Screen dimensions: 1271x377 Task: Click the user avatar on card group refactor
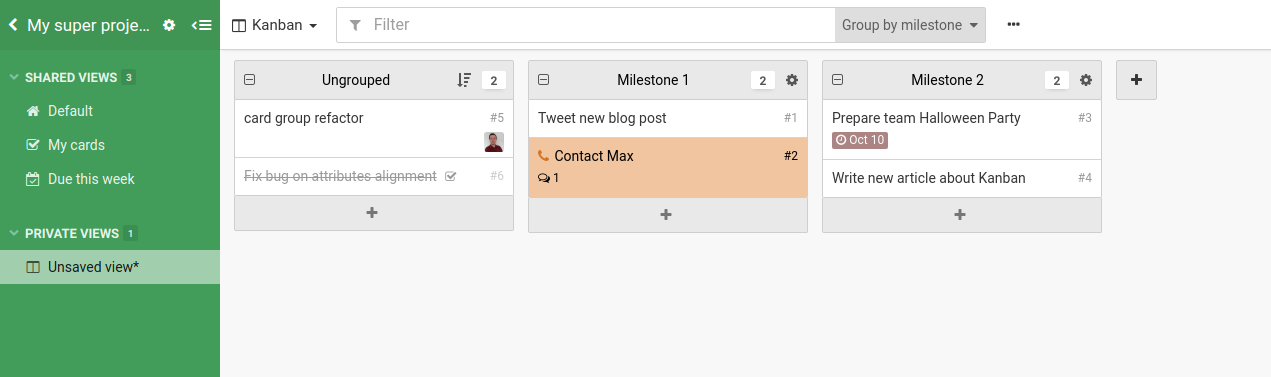pos(494,142)
